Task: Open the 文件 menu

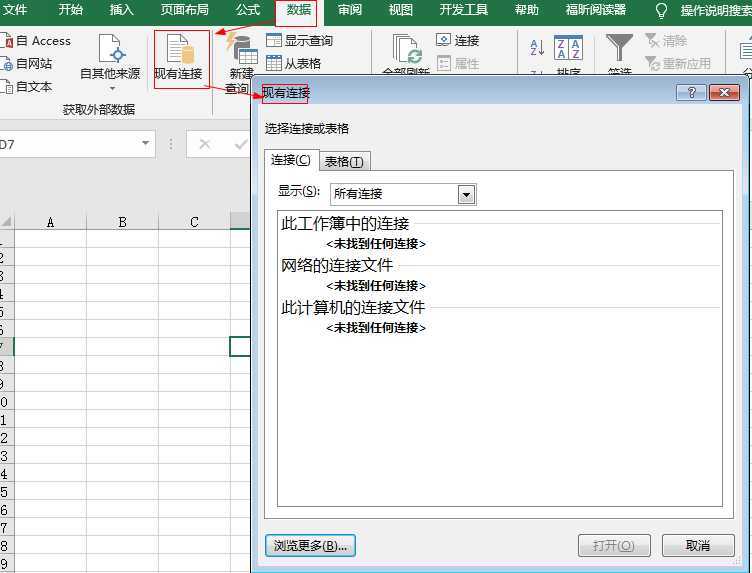Action: click(x=15, y=10)
